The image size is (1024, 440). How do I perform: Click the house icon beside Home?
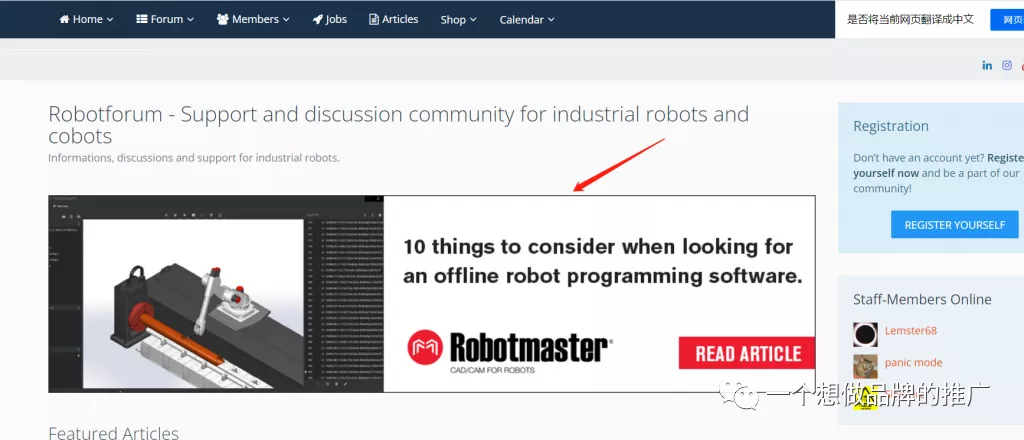64,19
